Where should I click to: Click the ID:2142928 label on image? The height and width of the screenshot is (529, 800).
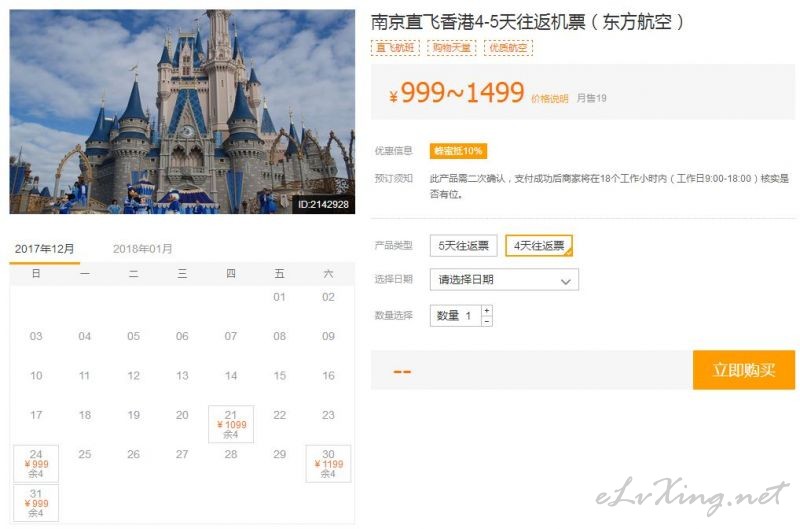323,205
